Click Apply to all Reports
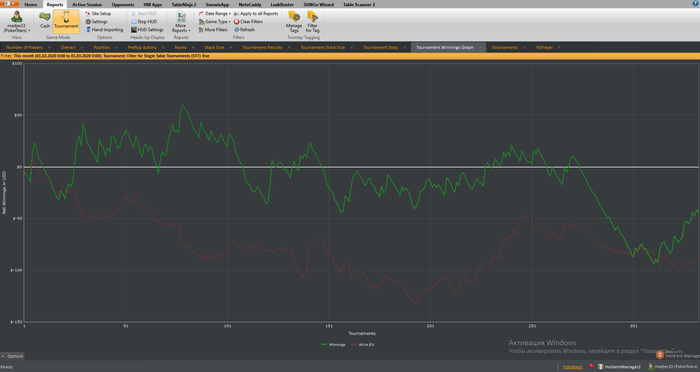 (x=256, y=13)
